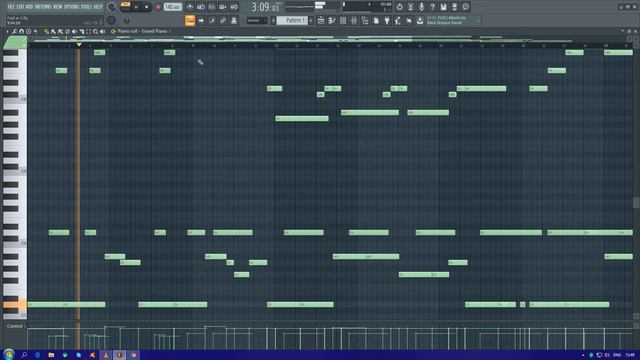This screenshot has height=360, width=640.
Task: Click the render export icon
Action: (454, 7)
